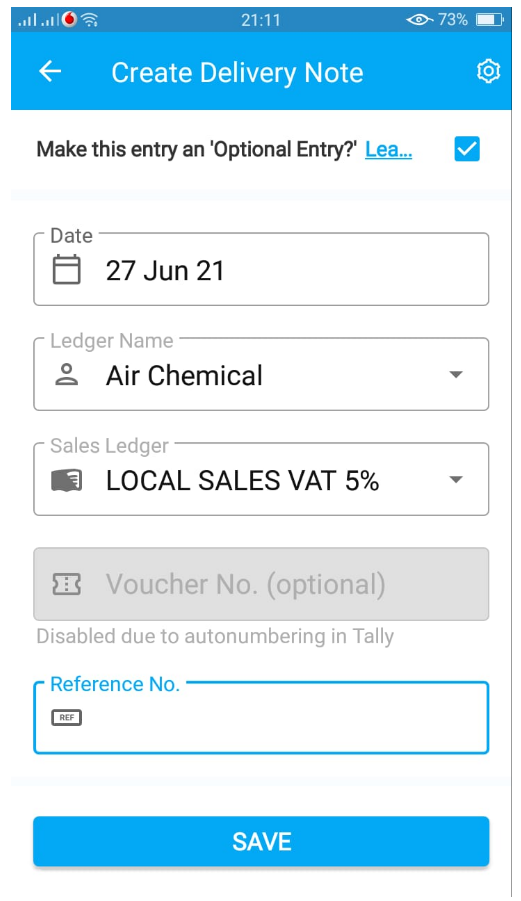Go back using the arrow icon
This screenshot has width=521, height=901.
[x=50, y=71]
